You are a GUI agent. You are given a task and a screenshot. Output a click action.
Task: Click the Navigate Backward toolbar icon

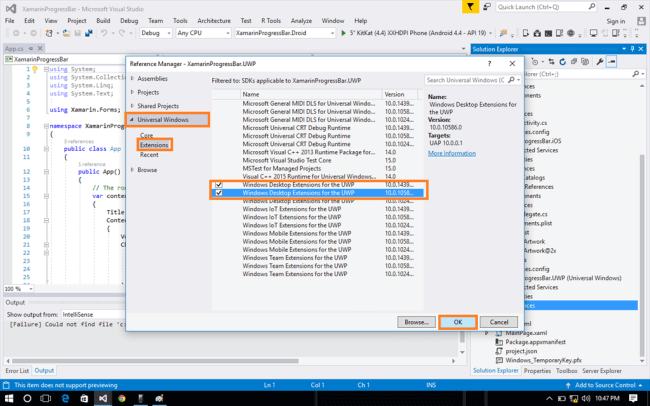click(16, 33)
